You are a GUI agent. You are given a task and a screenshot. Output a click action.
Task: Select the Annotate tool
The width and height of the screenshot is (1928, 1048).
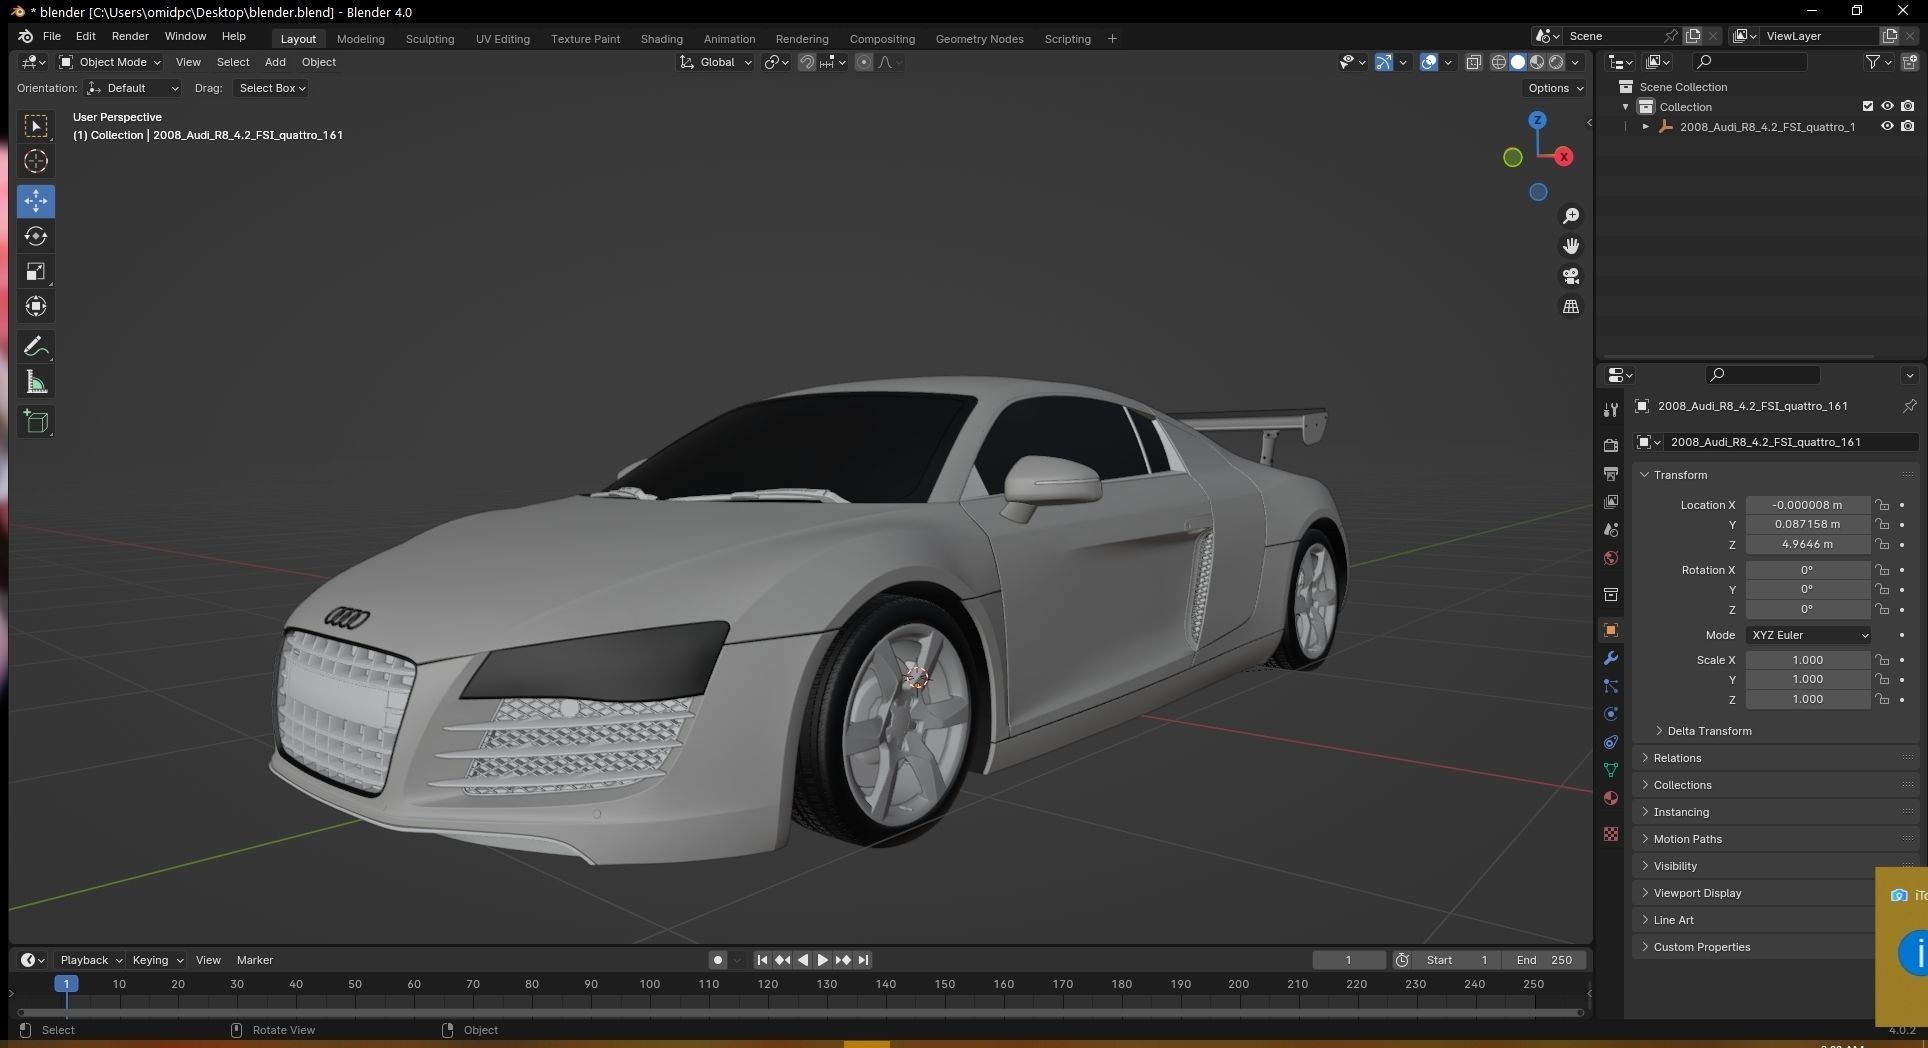tap(36, 347)
